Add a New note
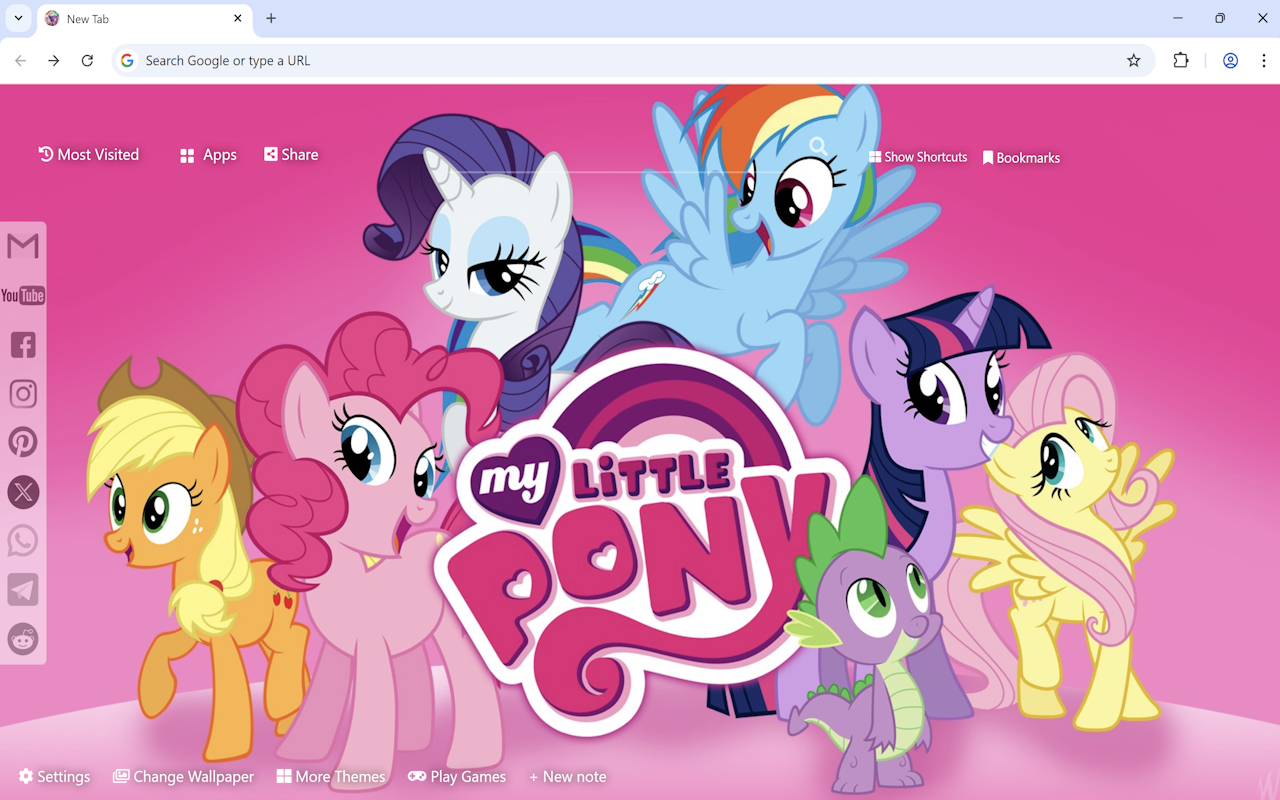The width and height of the screenshot is (1280, 800). coord(568,776)
